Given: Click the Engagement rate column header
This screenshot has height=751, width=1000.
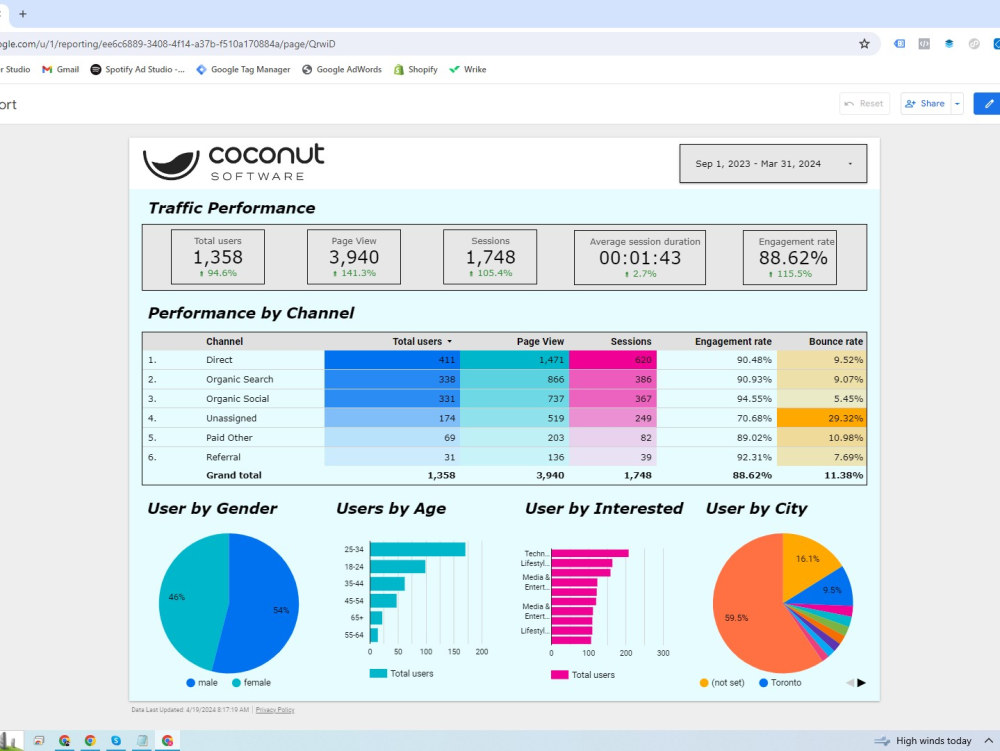Looking at the screenshot, I should tap(733, 342).
